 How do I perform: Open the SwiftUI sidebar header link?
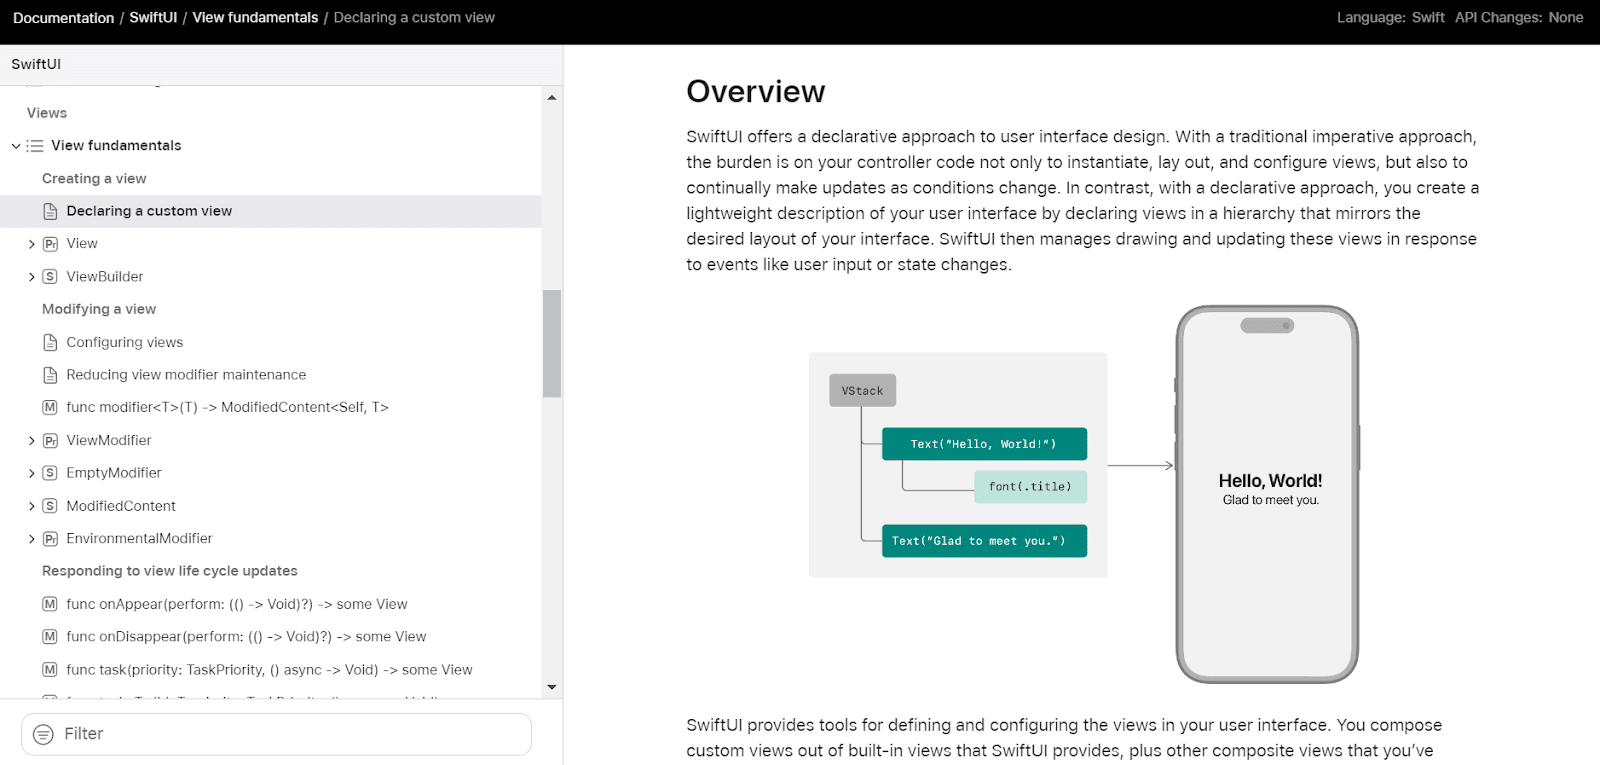coord(36,64)
